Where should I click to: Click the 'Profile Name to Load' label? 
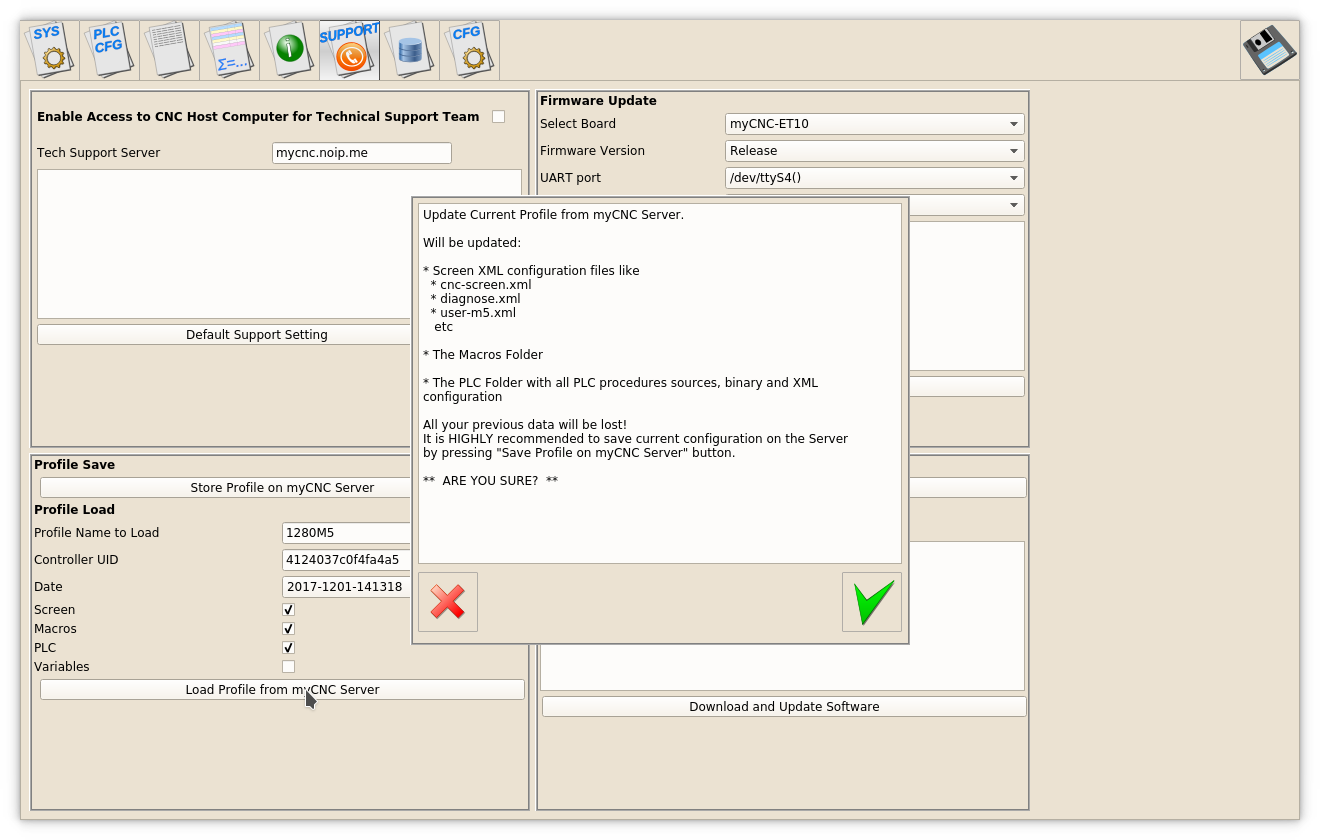(x=96, y=533)
